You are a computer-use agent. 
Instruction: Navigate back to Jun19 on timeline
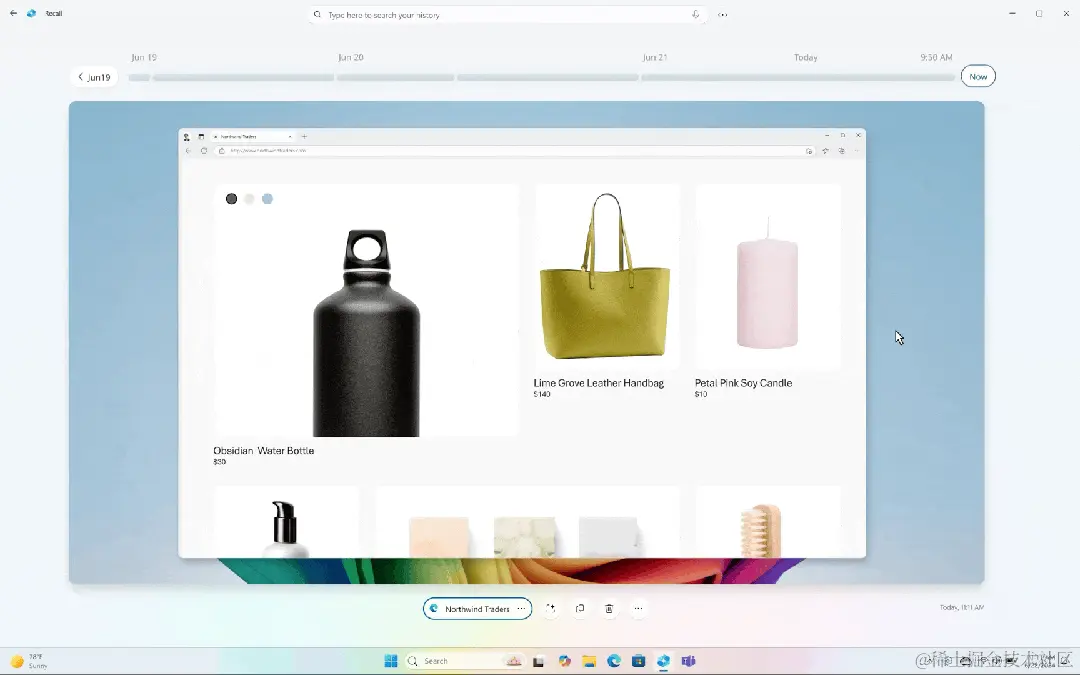(94, 77)
